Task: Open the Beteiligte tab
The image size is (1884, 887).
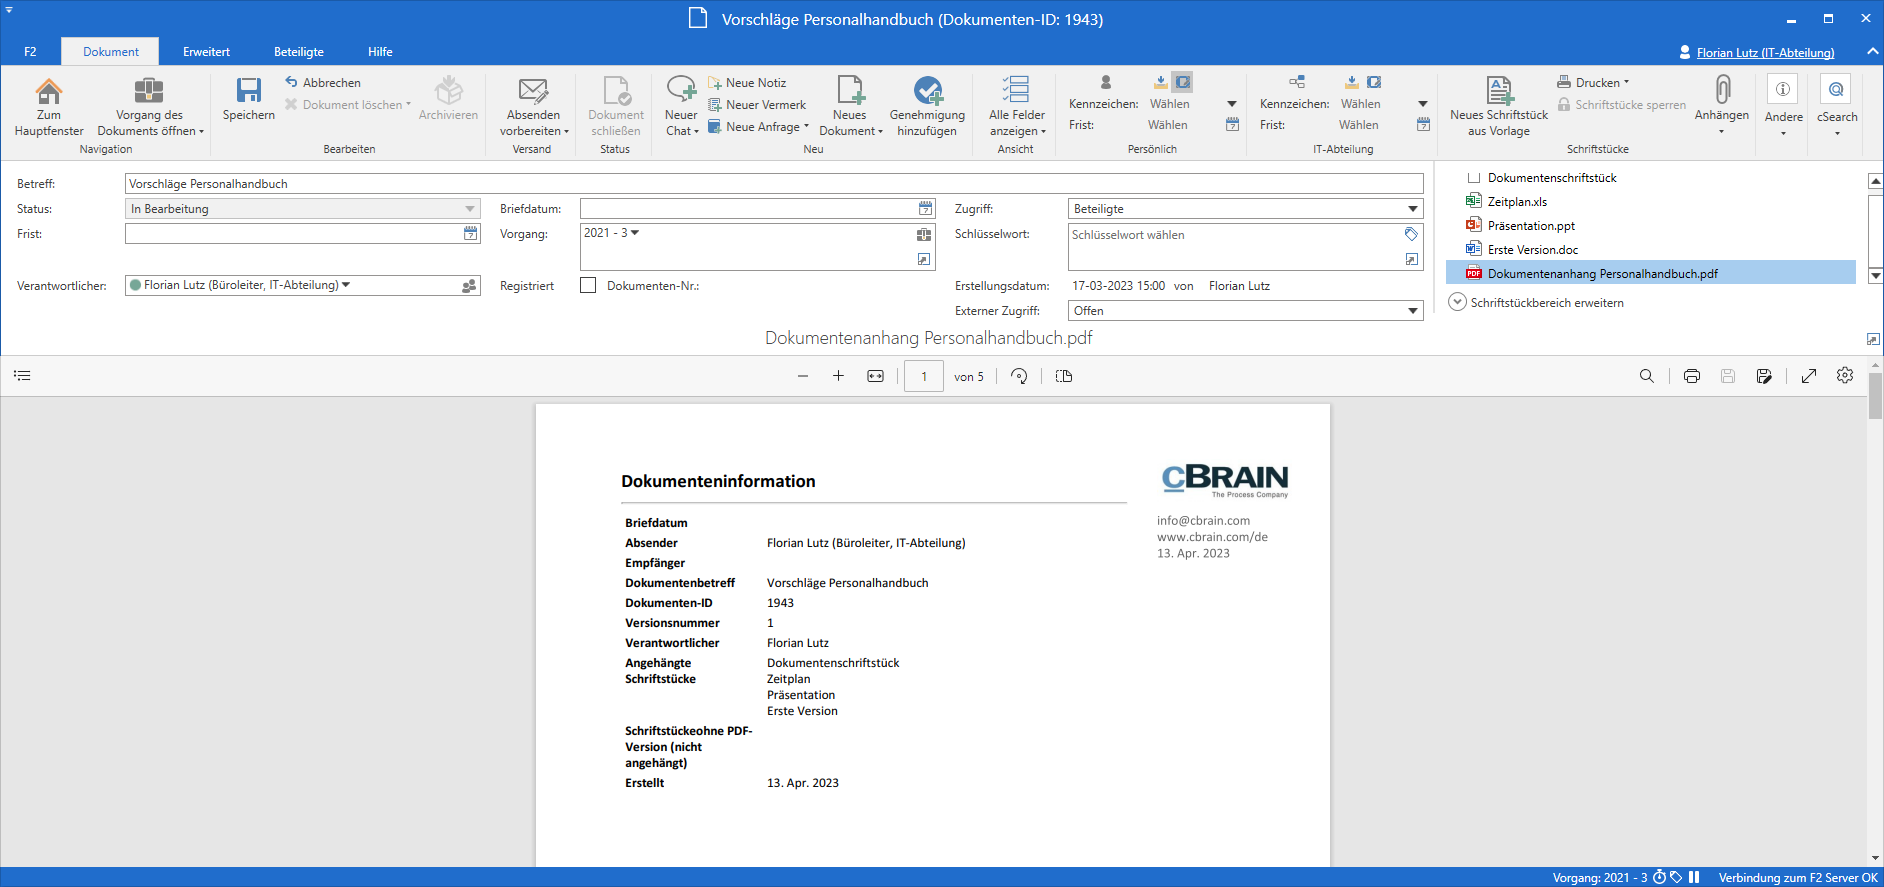Action: point(299,52)
